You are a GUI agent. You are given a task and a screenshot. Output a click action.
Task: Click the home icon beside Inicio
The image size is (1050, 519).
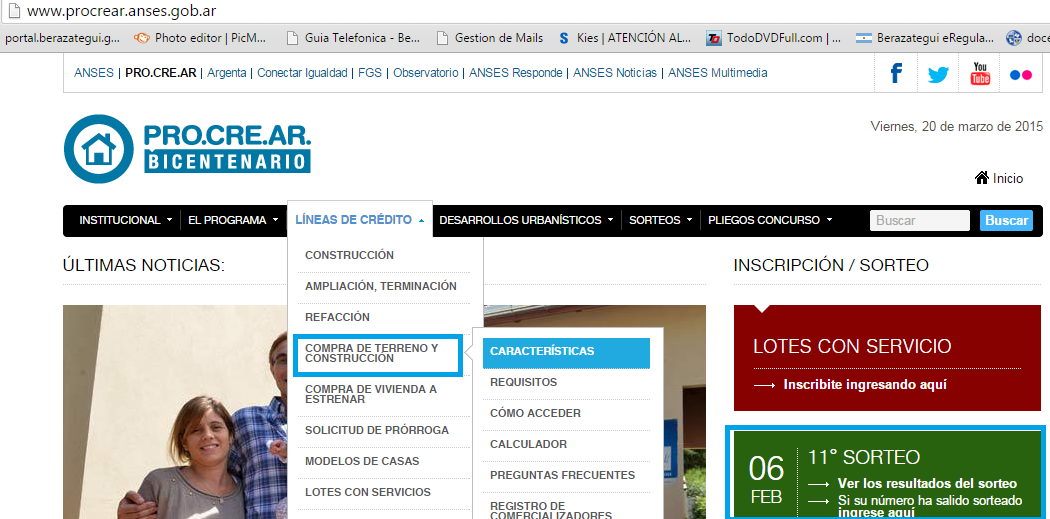pos(982,177)
